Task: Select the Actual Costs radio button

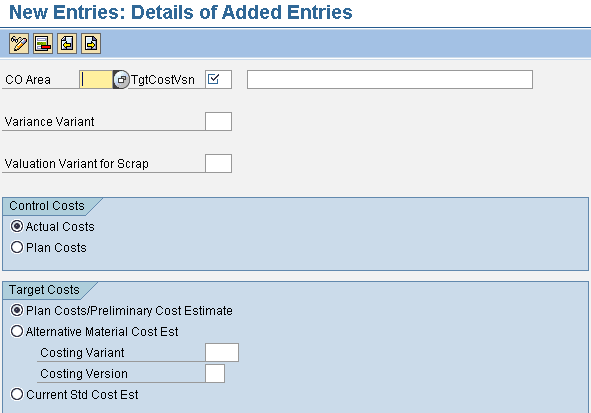Action: (17, 226)
